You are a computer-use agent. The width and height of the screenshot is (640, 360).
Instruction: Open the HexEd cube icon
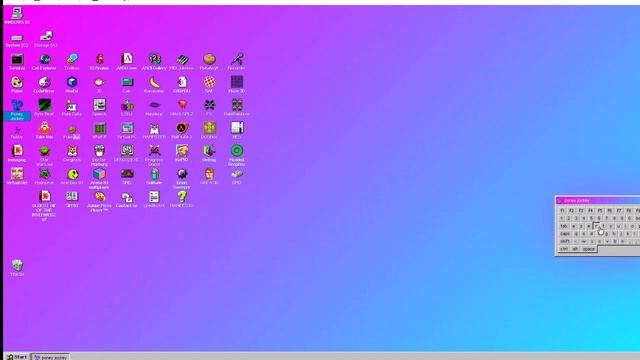[72, 85]
